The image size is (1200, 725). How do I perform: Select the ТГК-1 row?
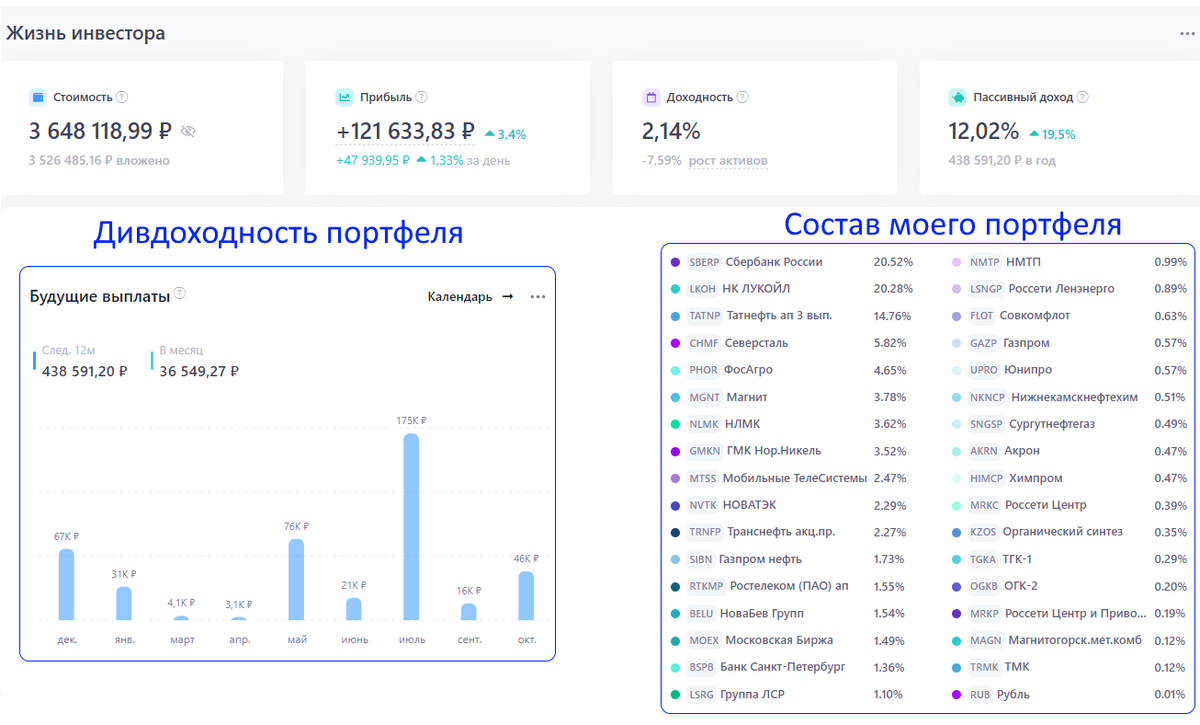point(1068,559)
